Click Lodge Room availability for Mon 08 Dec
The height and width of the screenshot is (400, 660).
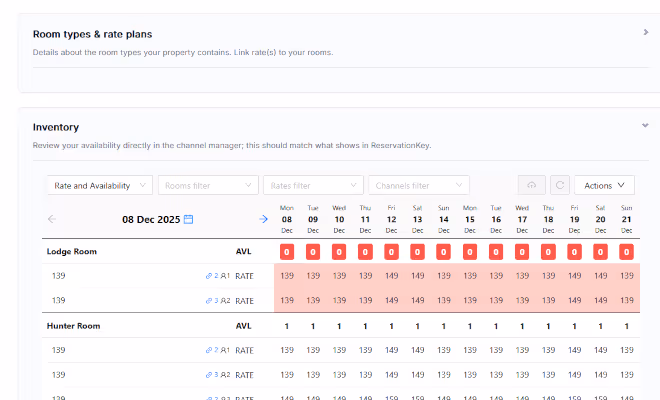click(287, 252)
